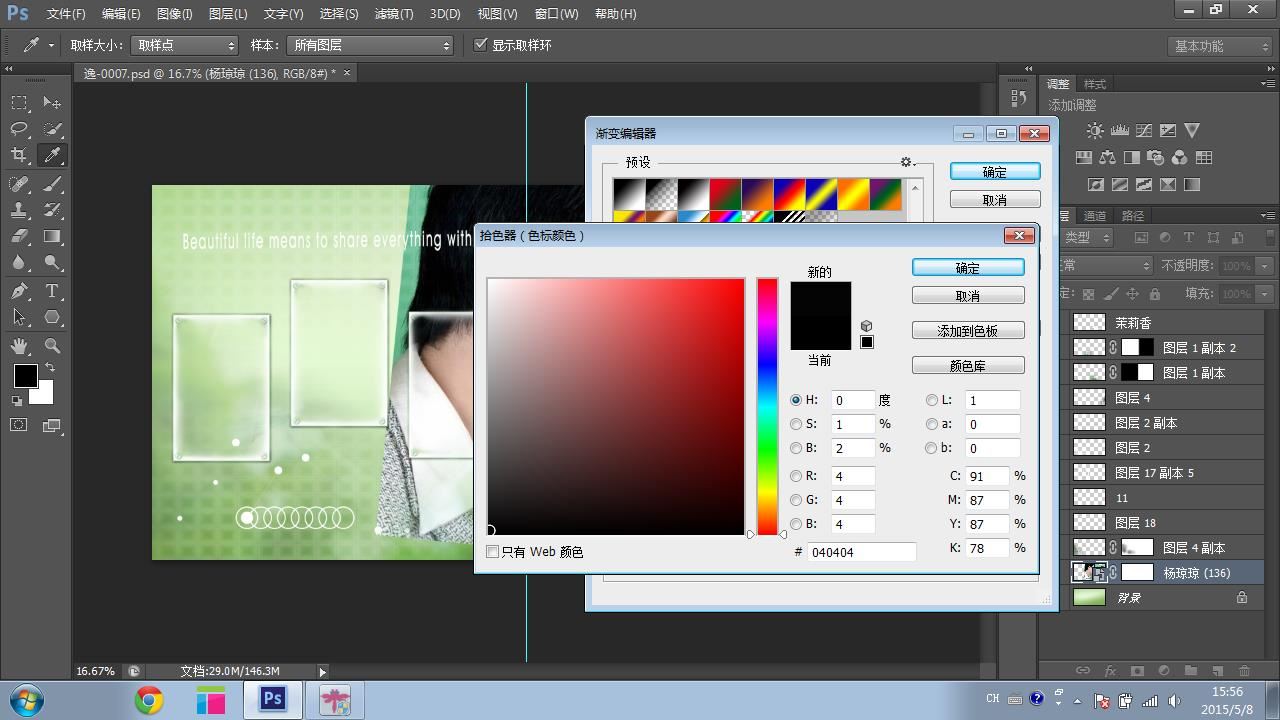Open the 取样大小 dropdown
The image size is (1280, 720).
185,45
